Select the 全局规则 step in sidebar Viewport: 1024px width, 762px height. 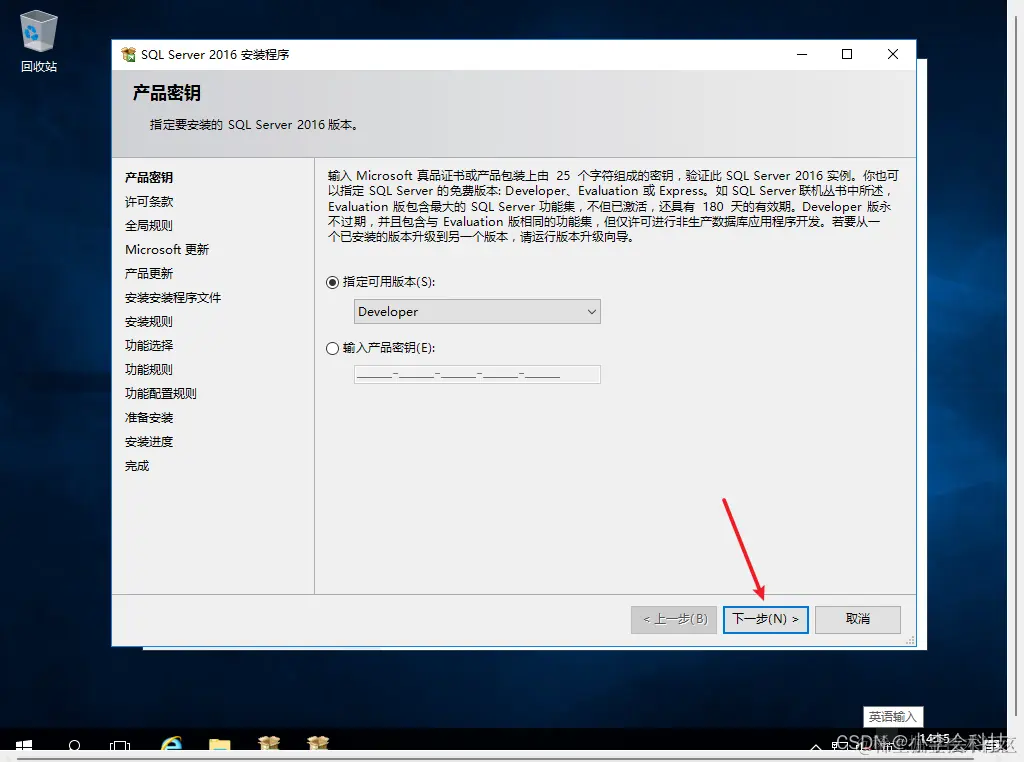coord(149,226)
